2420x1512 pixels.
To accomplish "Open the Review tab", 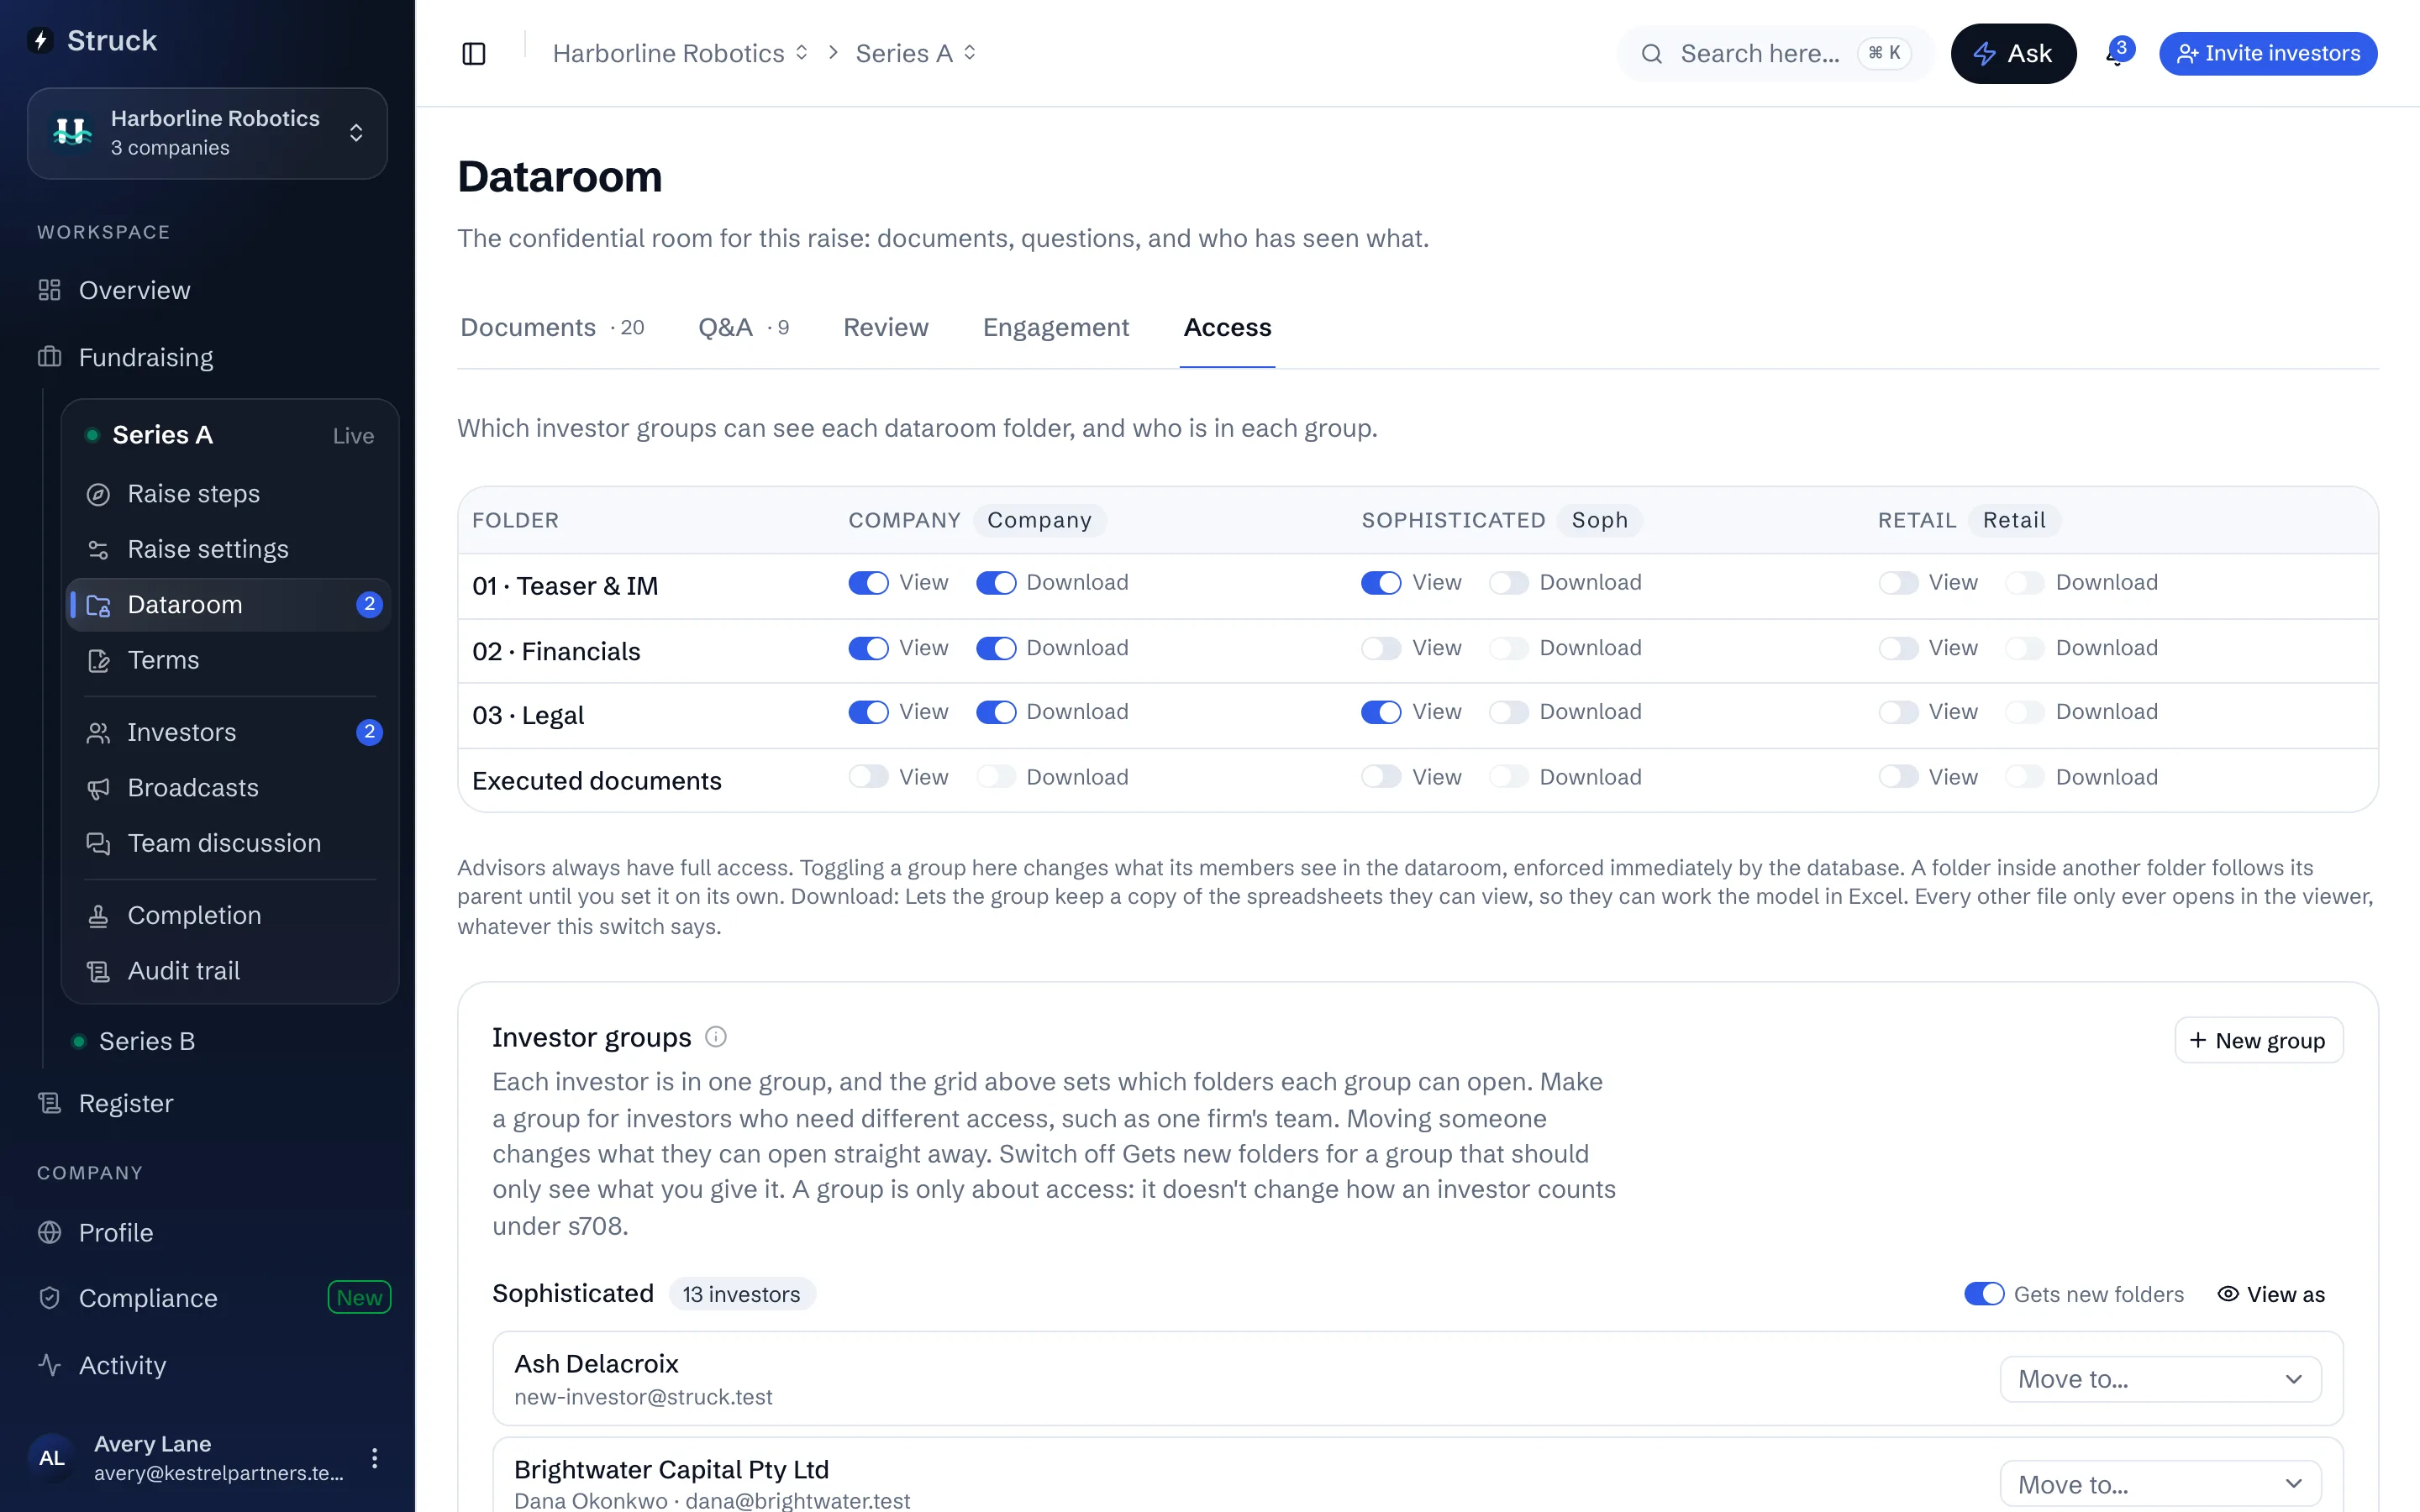I will click(x=885, y=327).
